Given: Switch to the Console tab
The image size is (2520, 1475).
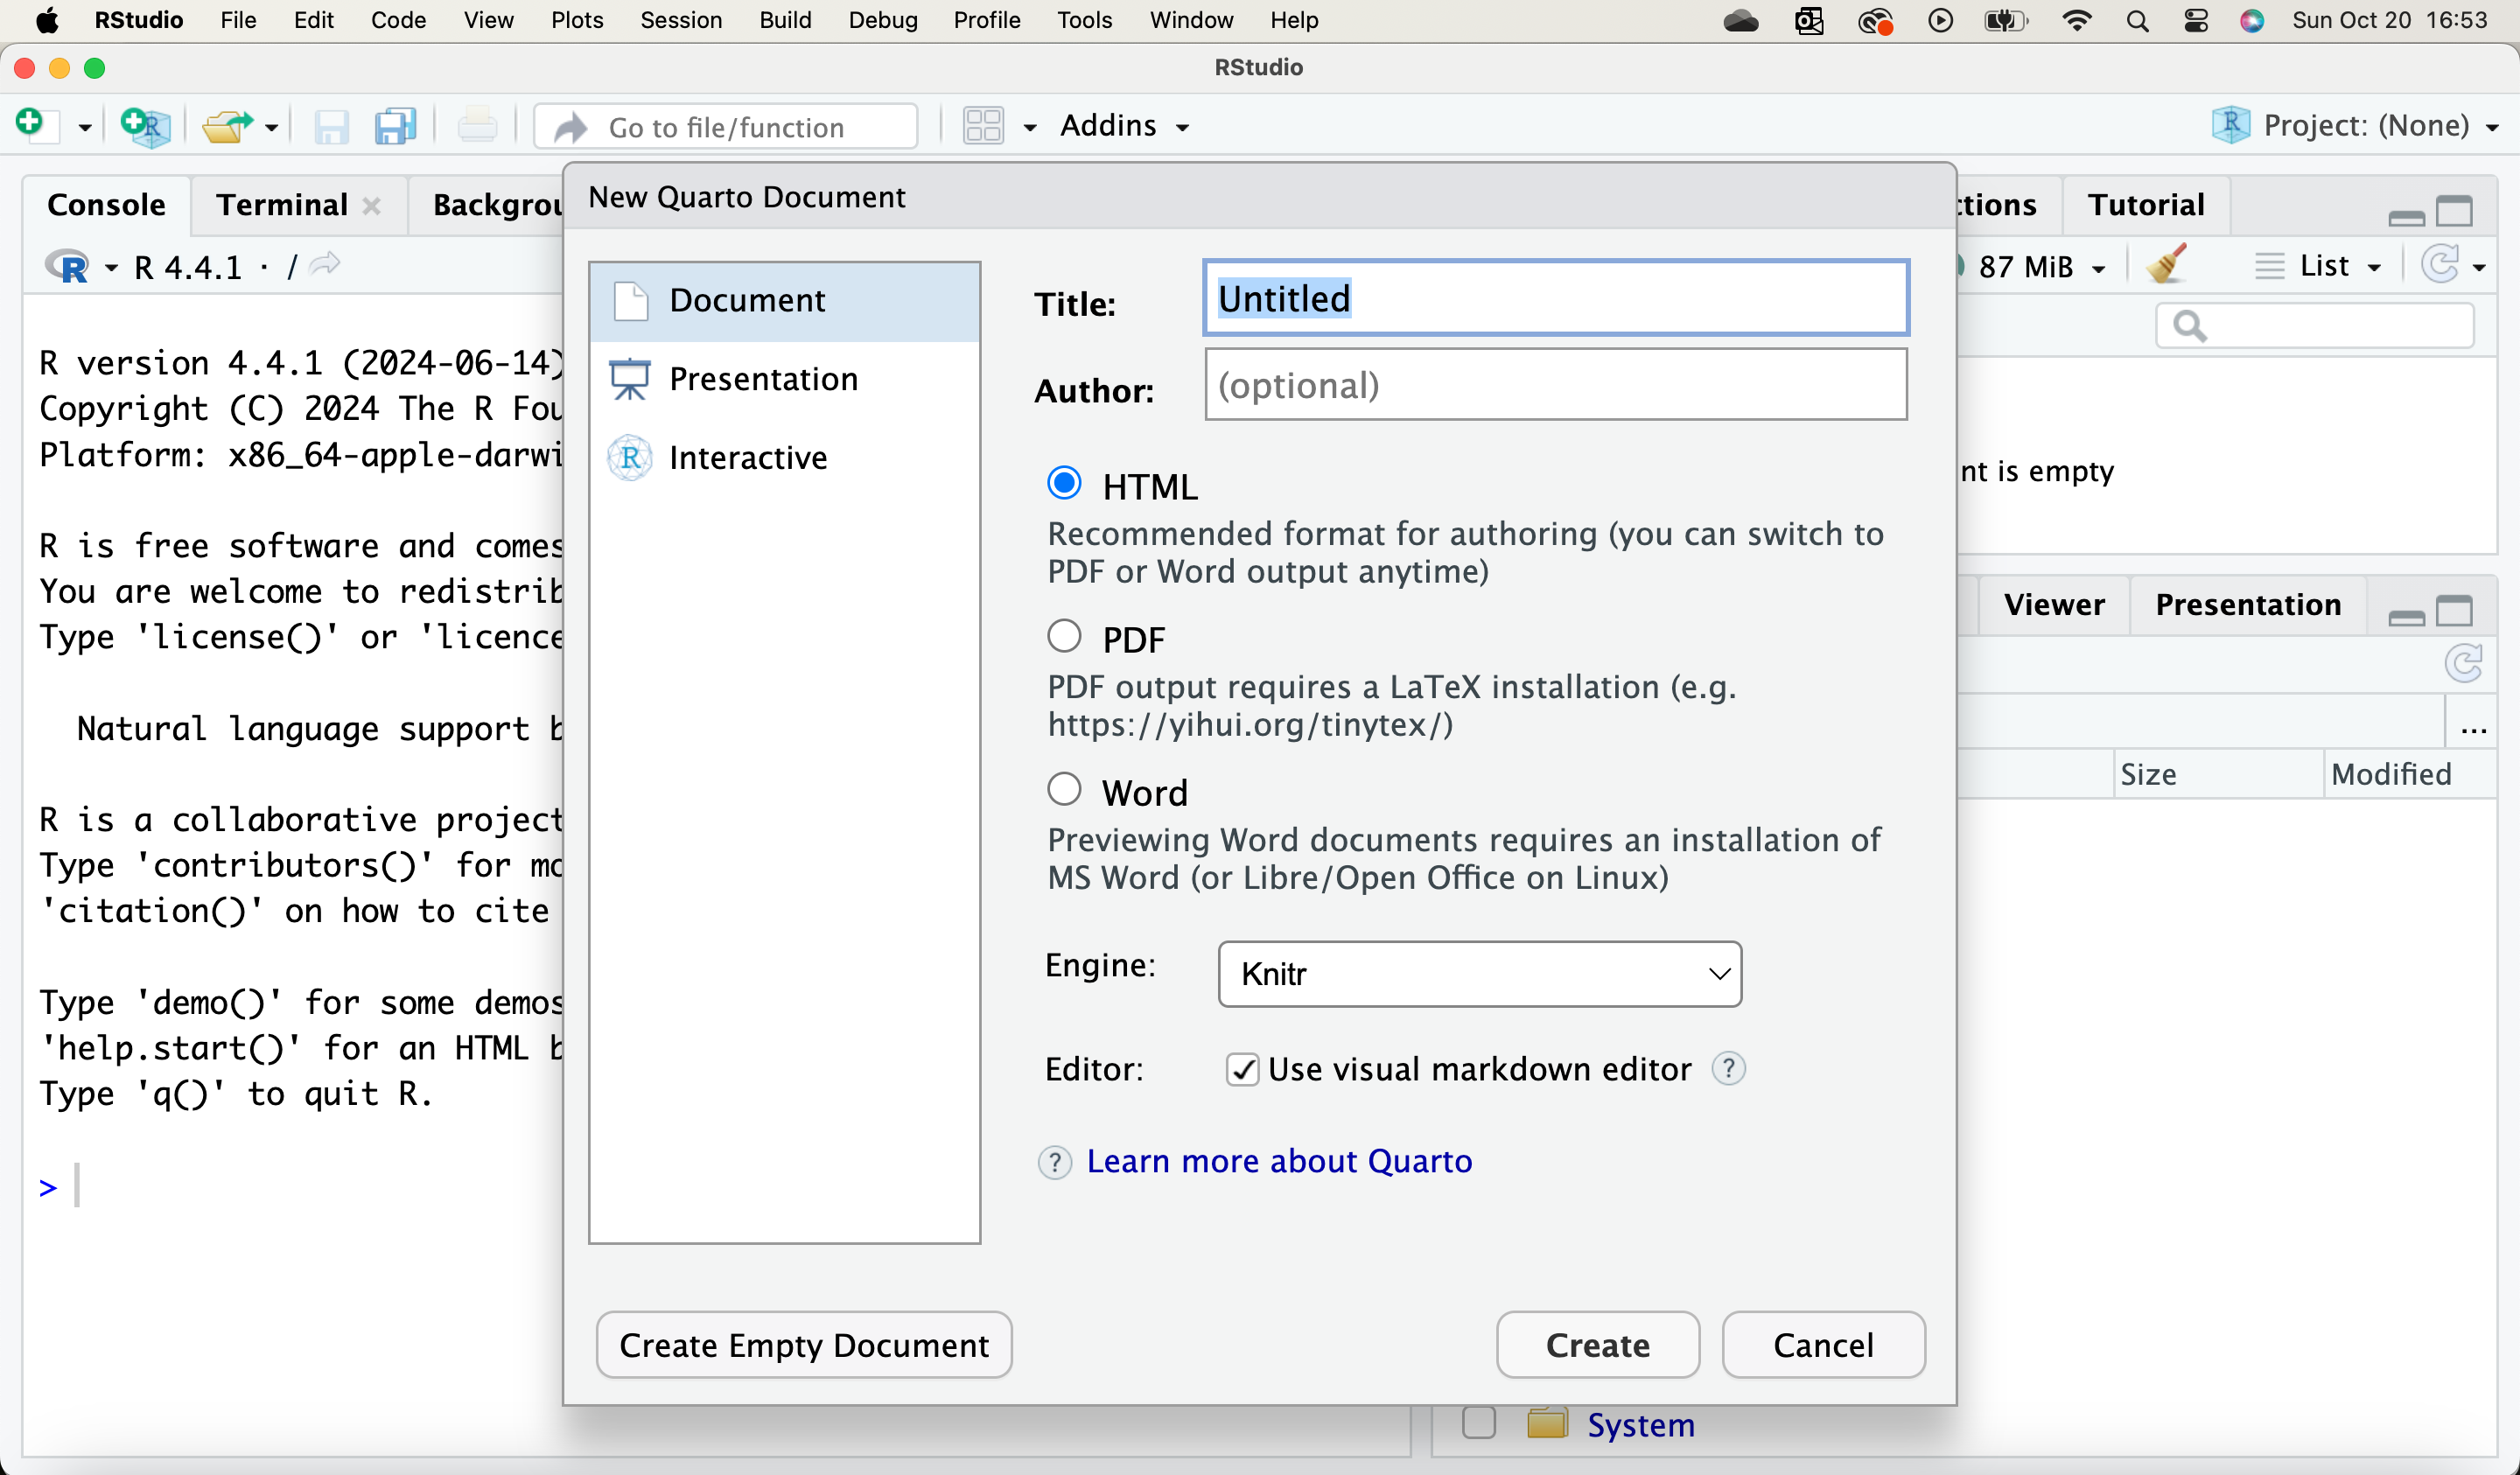Looking at the screenshot, I should [106, 204].
